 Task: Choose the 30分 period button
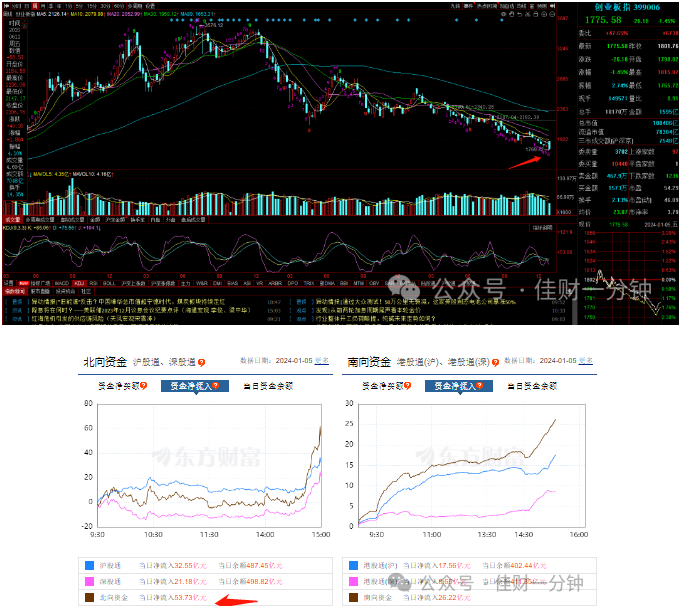(105, 6)
